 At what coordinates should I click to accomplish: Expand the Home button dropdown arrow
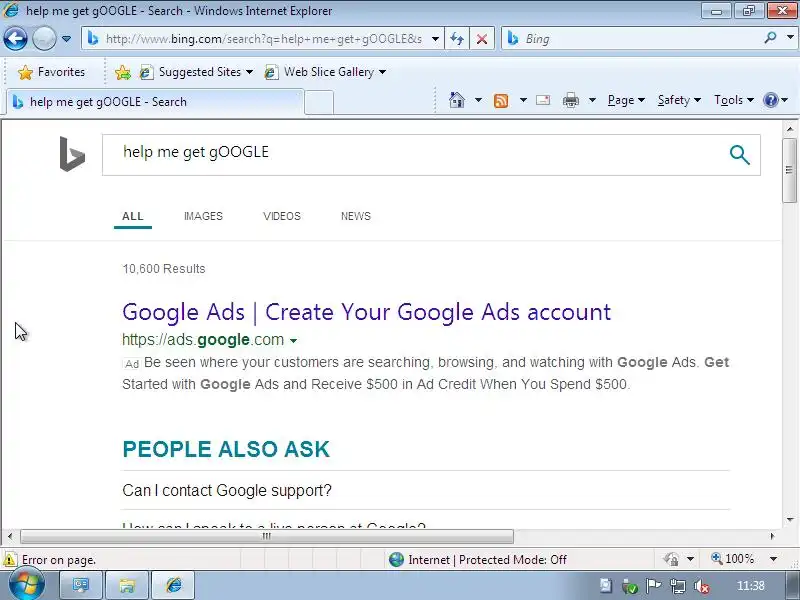[x=478, y=100]
